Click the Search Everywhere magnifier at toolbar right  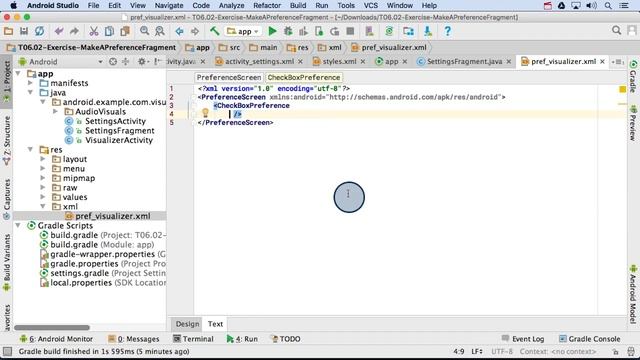click(616, 31)
